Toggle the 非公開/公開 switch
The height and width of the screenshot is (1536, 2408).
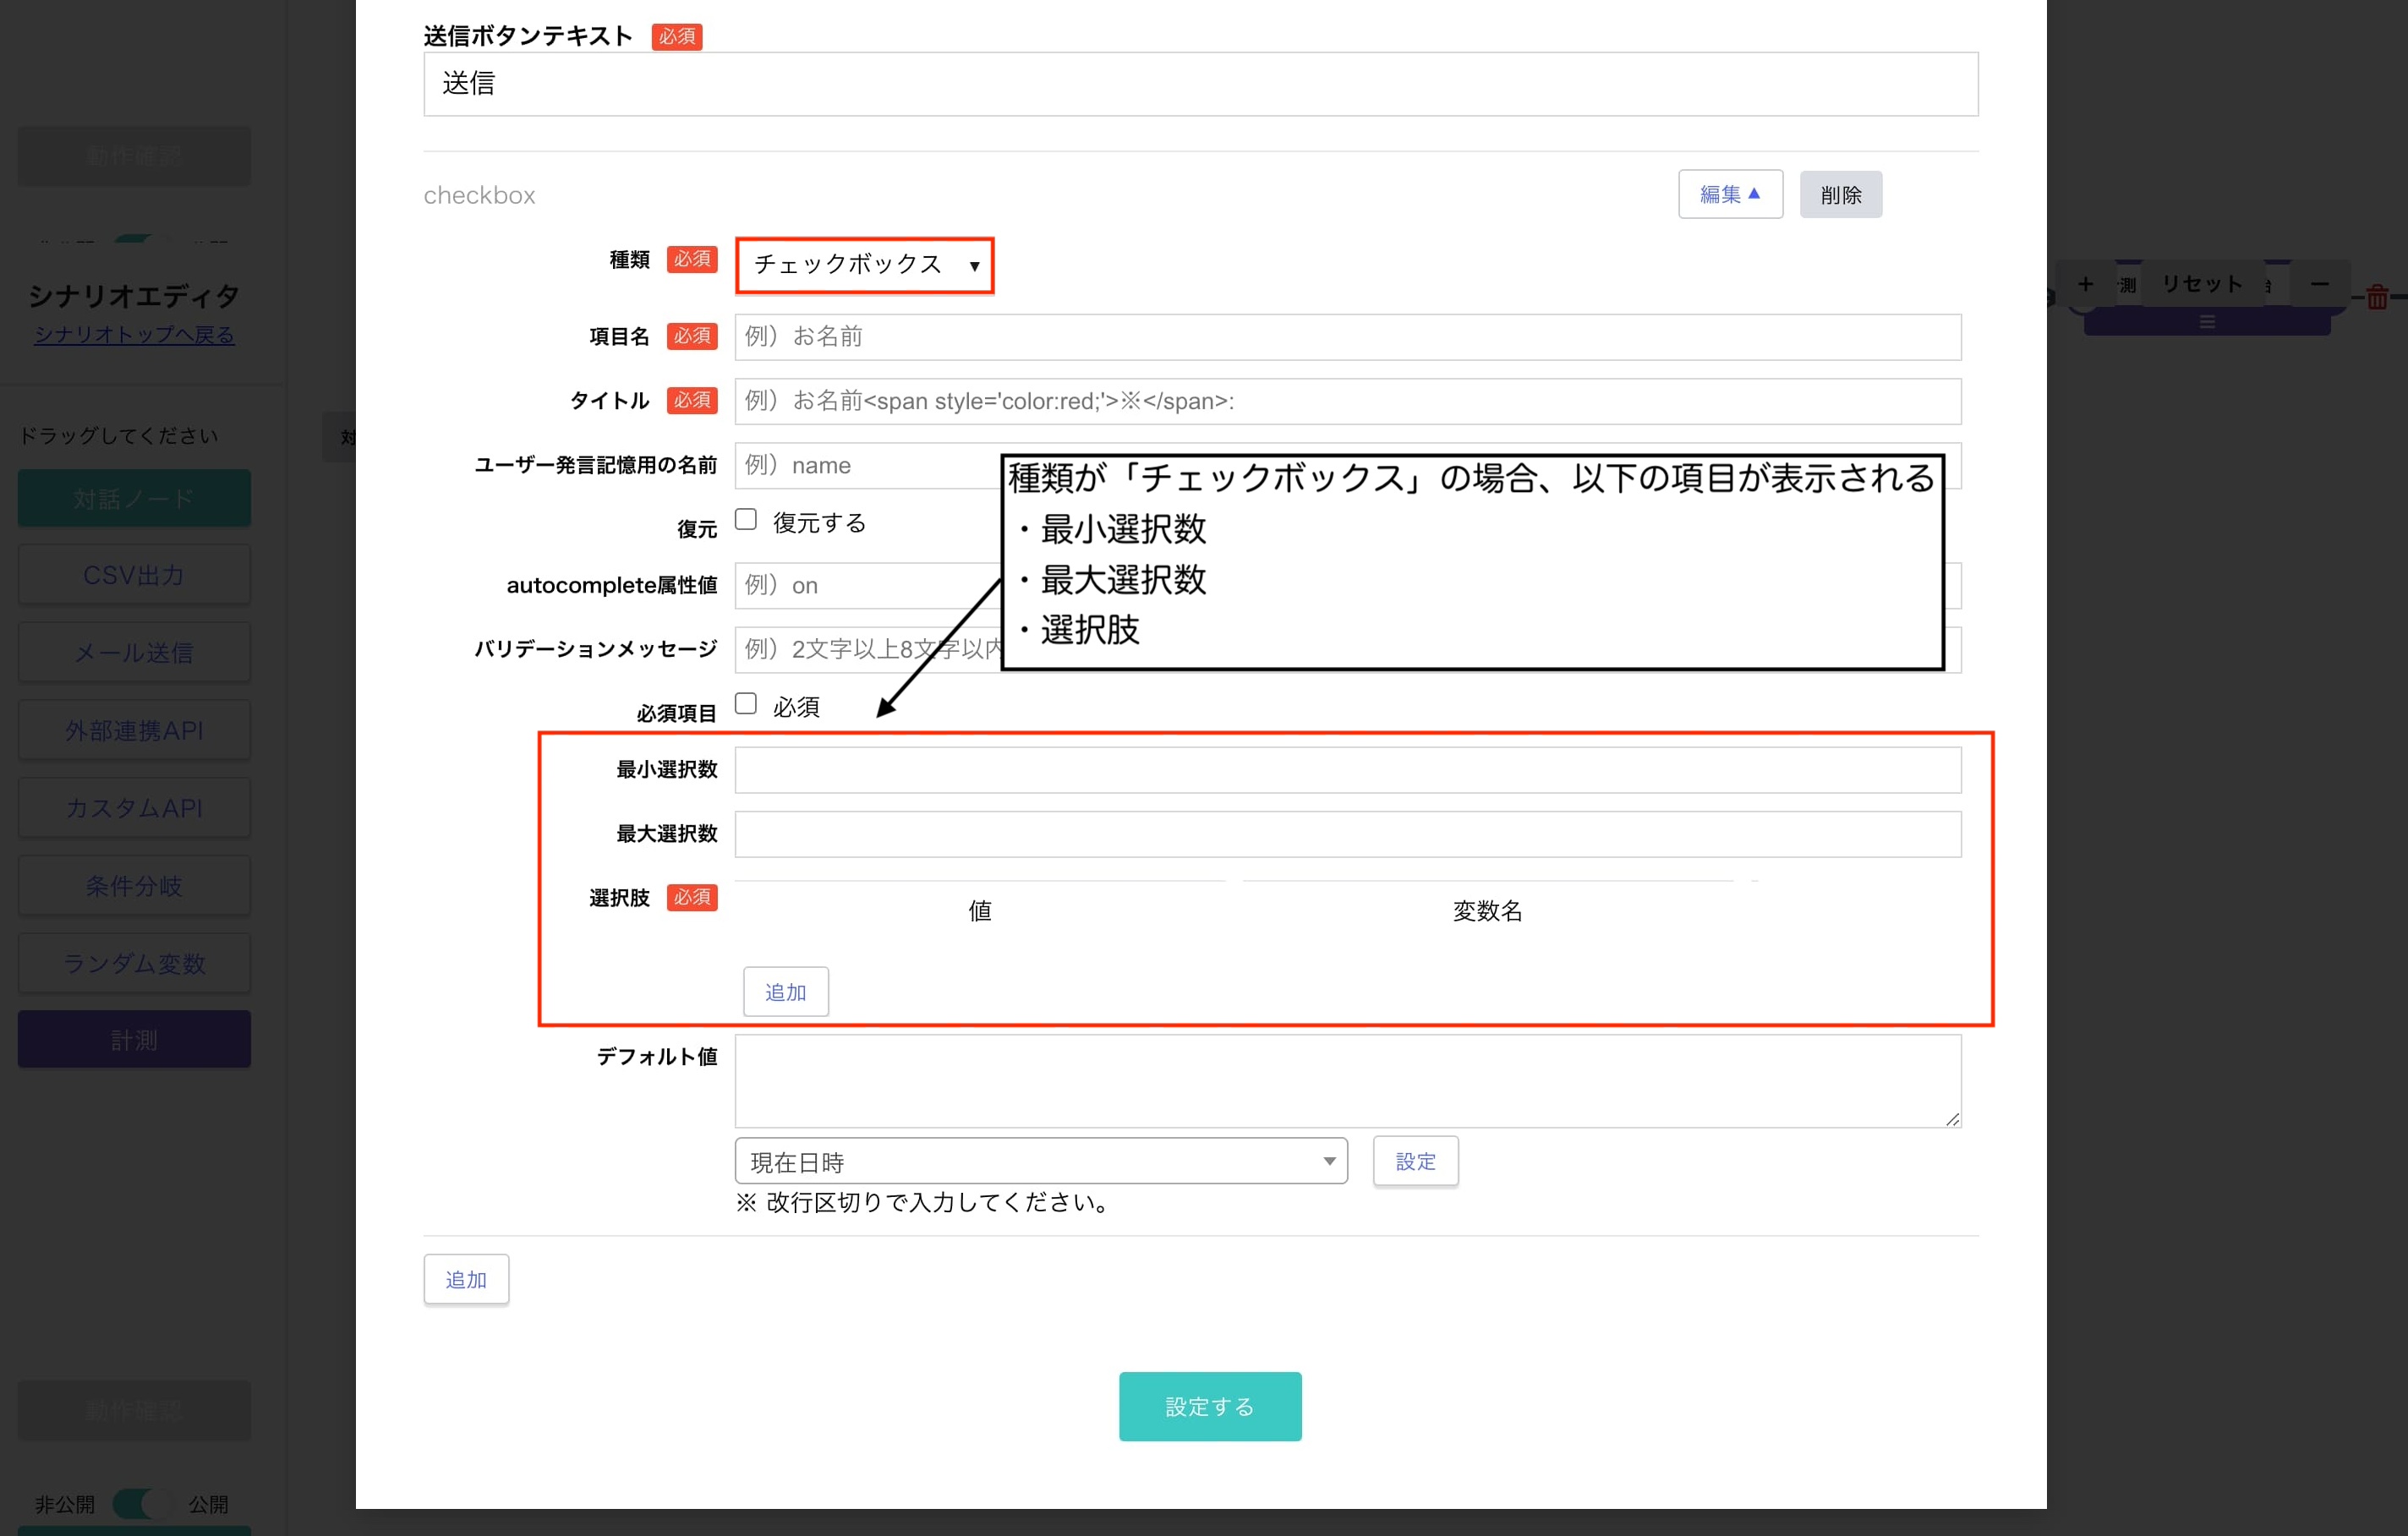click(x=142, y=1503)
